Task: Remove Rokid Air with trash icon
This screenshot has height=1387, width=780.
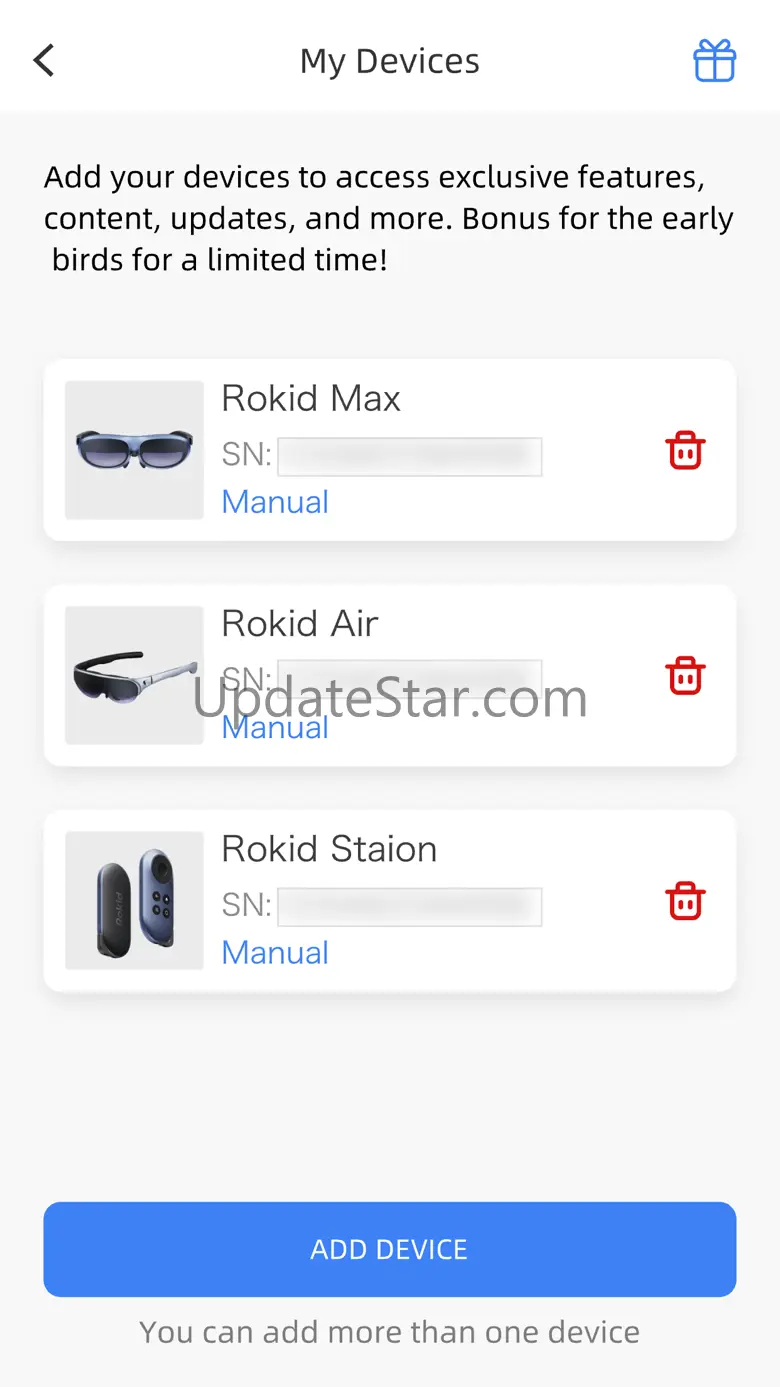Action: click(686, 676)
